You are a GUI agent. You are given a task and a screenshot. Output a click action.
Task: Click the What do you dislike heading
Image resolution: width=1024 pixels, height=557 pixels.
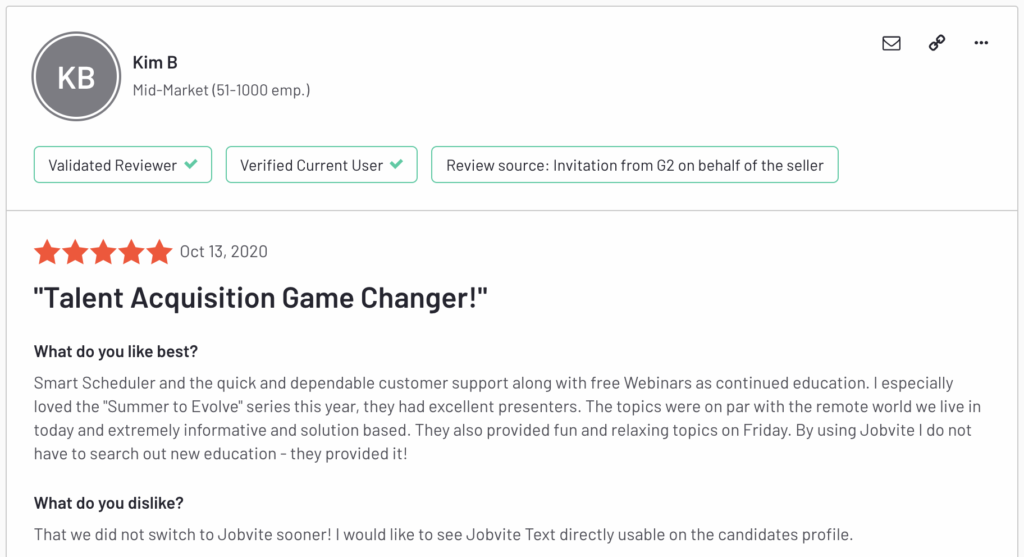(x=108, y=503)
